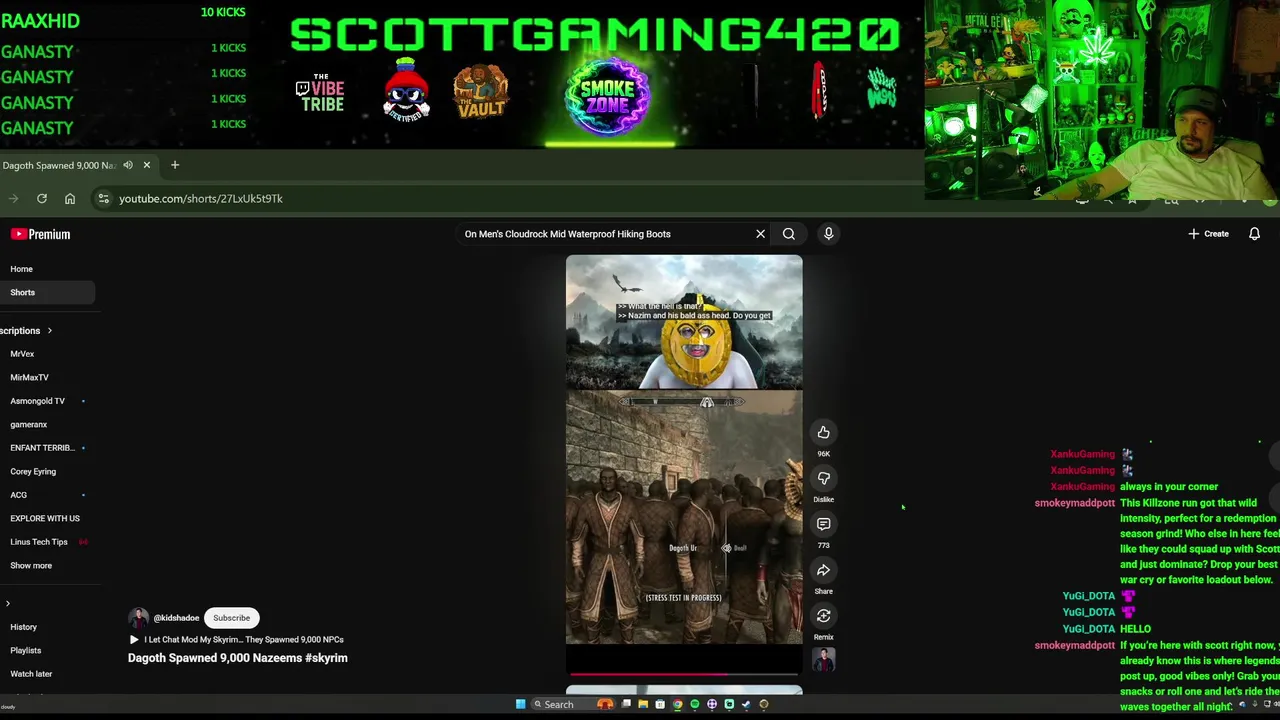Open @kidshadoe channel avatar
This screenshot has width=1280, height=720.
[138, 618]
